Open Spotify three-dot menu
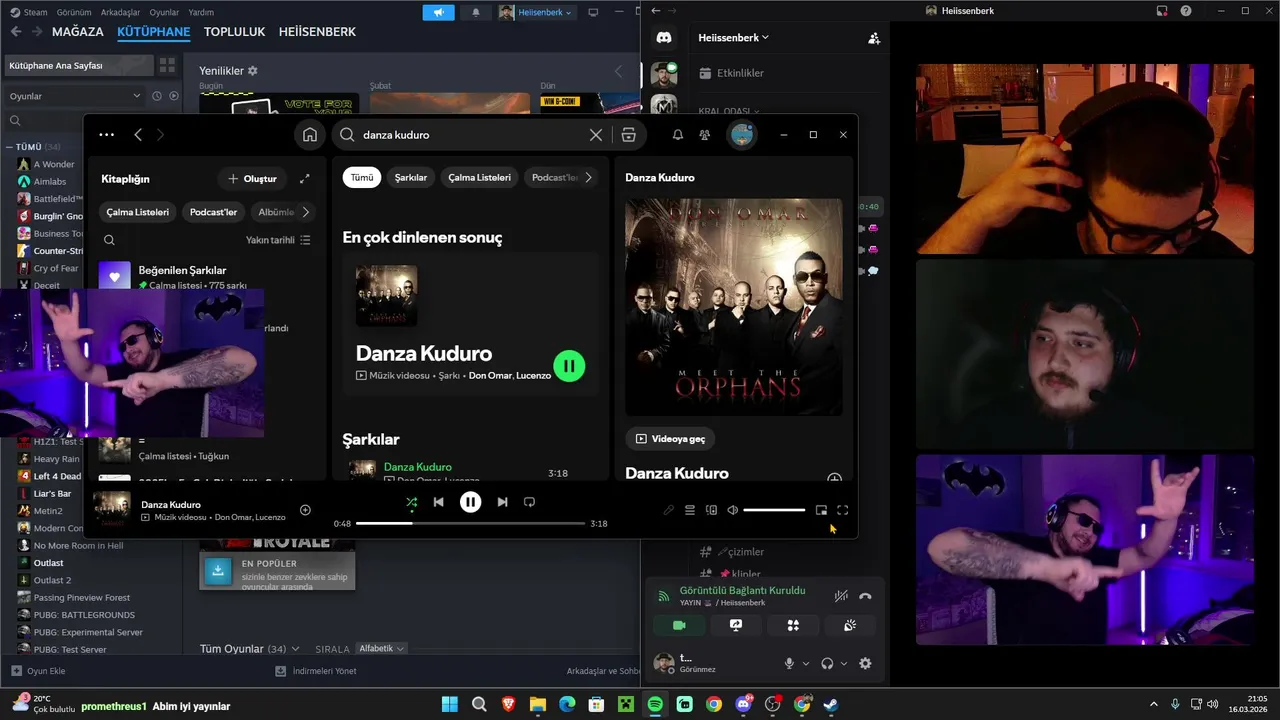 point(107,135)
